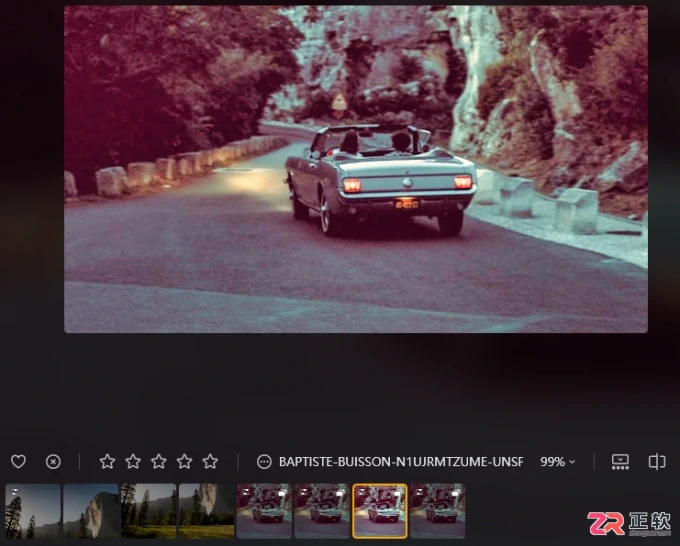680x546 pixels.
Task: Open the 99% zoom level dropdown
Action: tap(558, 462)
